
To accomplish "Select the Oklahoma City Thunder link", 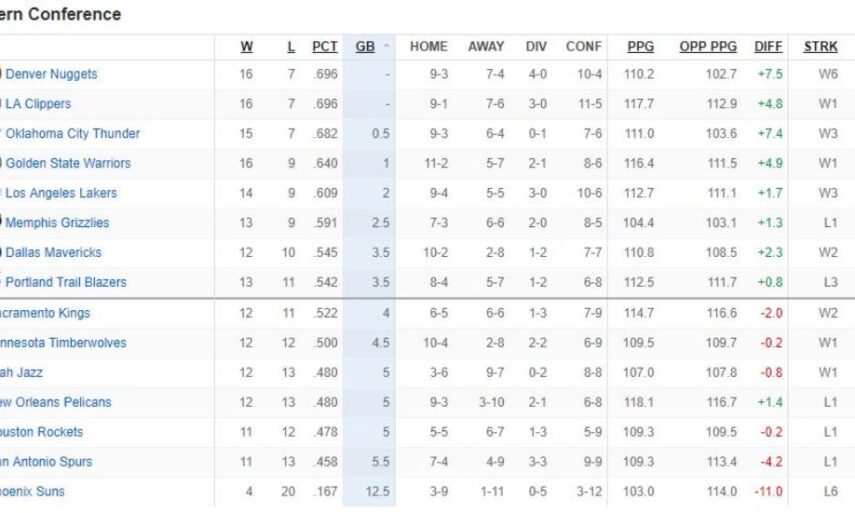I will [x=73, y=134].
